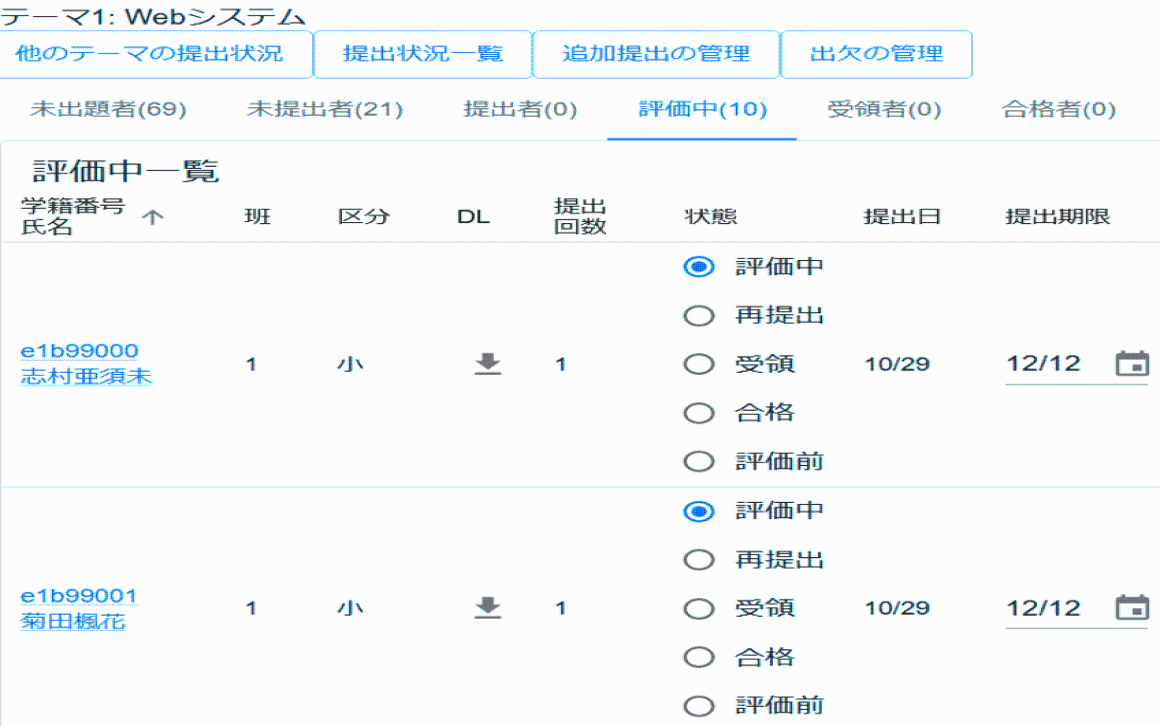Click the 提出期限 column header
The height and width of the screenshot is (726, 1160).
click(x=1058, y=217)
